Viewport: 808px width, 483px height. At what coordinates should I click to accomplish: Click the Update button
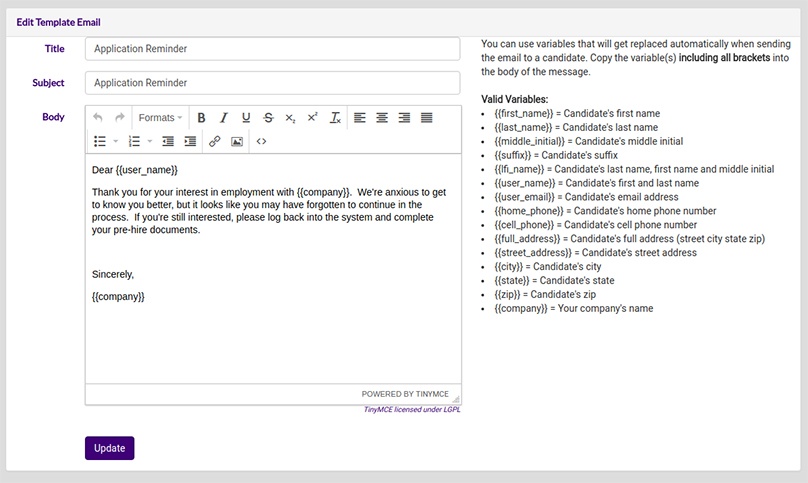point(110,448)
